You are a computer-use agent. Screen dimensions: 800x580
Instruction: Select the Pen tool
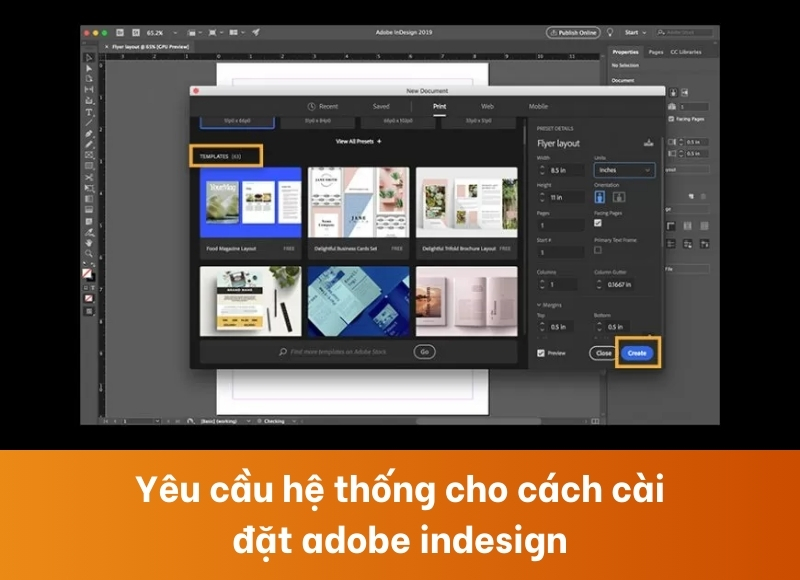click(x=88, y=134)
